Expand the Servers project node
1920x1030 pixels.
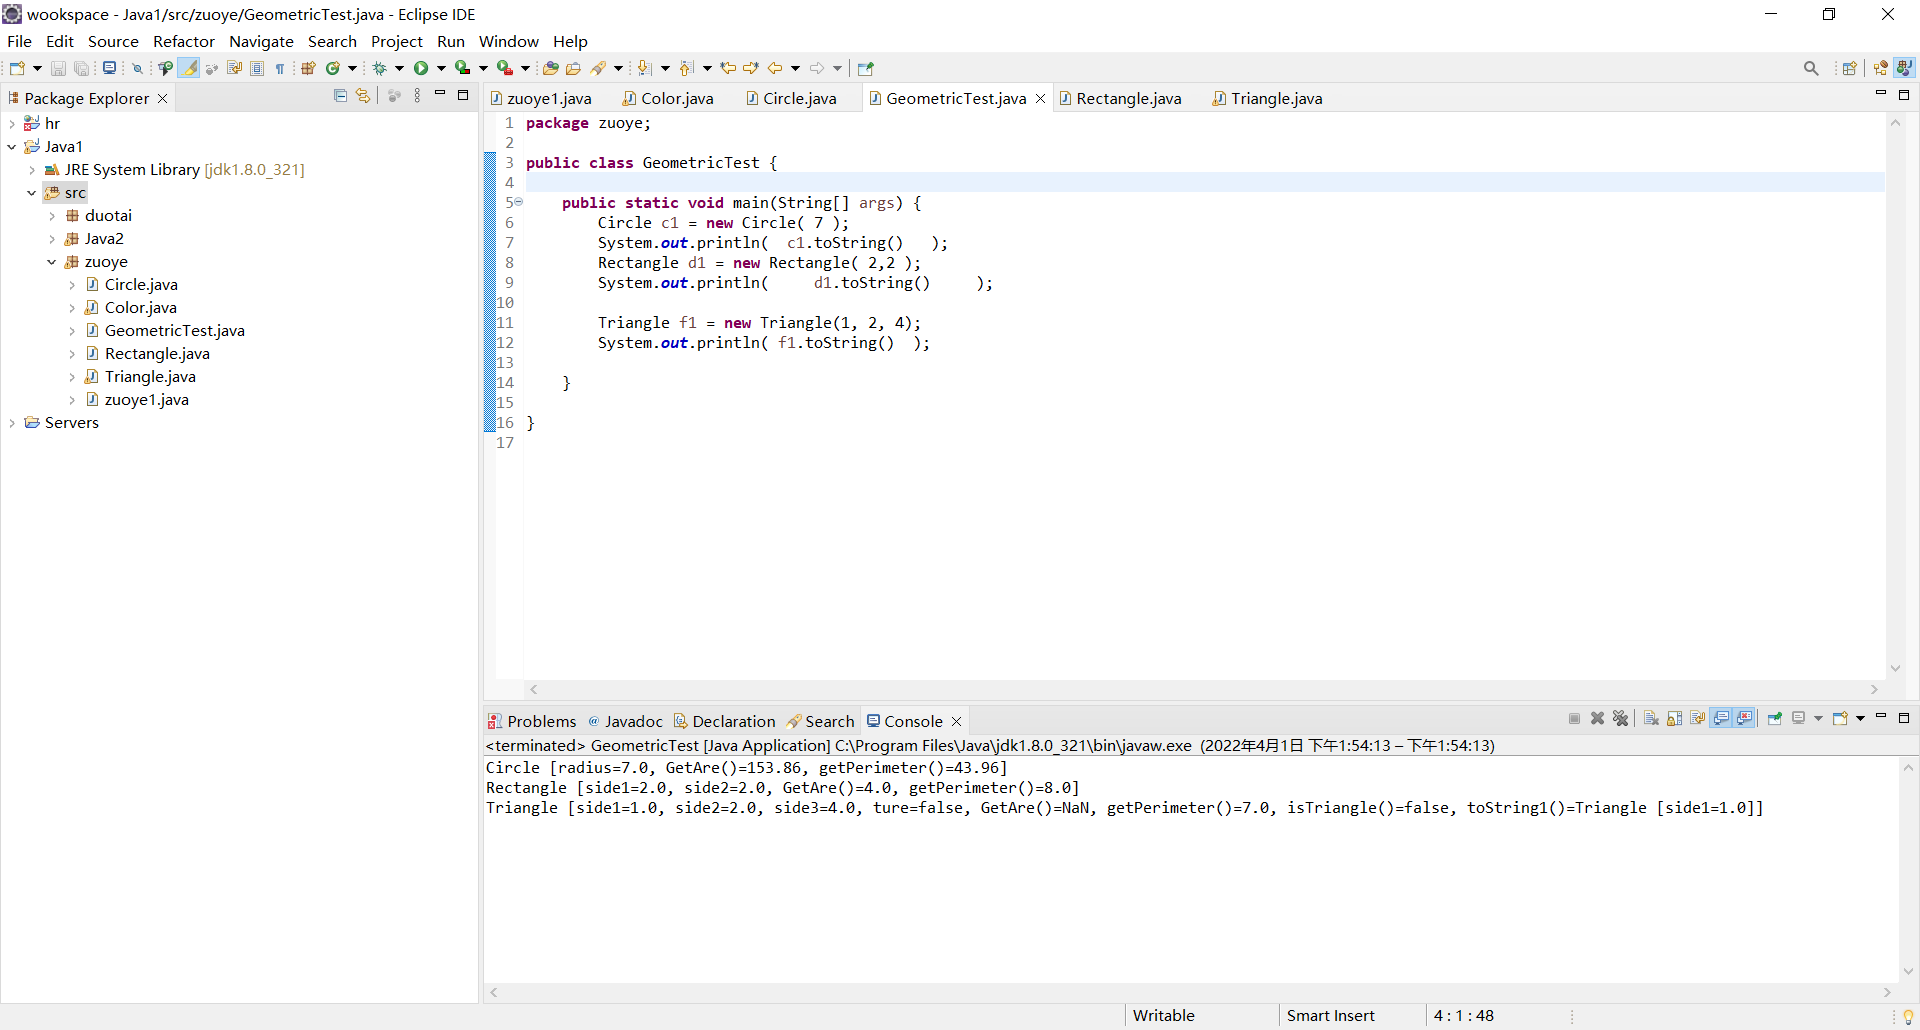click(x=12, y=423)
